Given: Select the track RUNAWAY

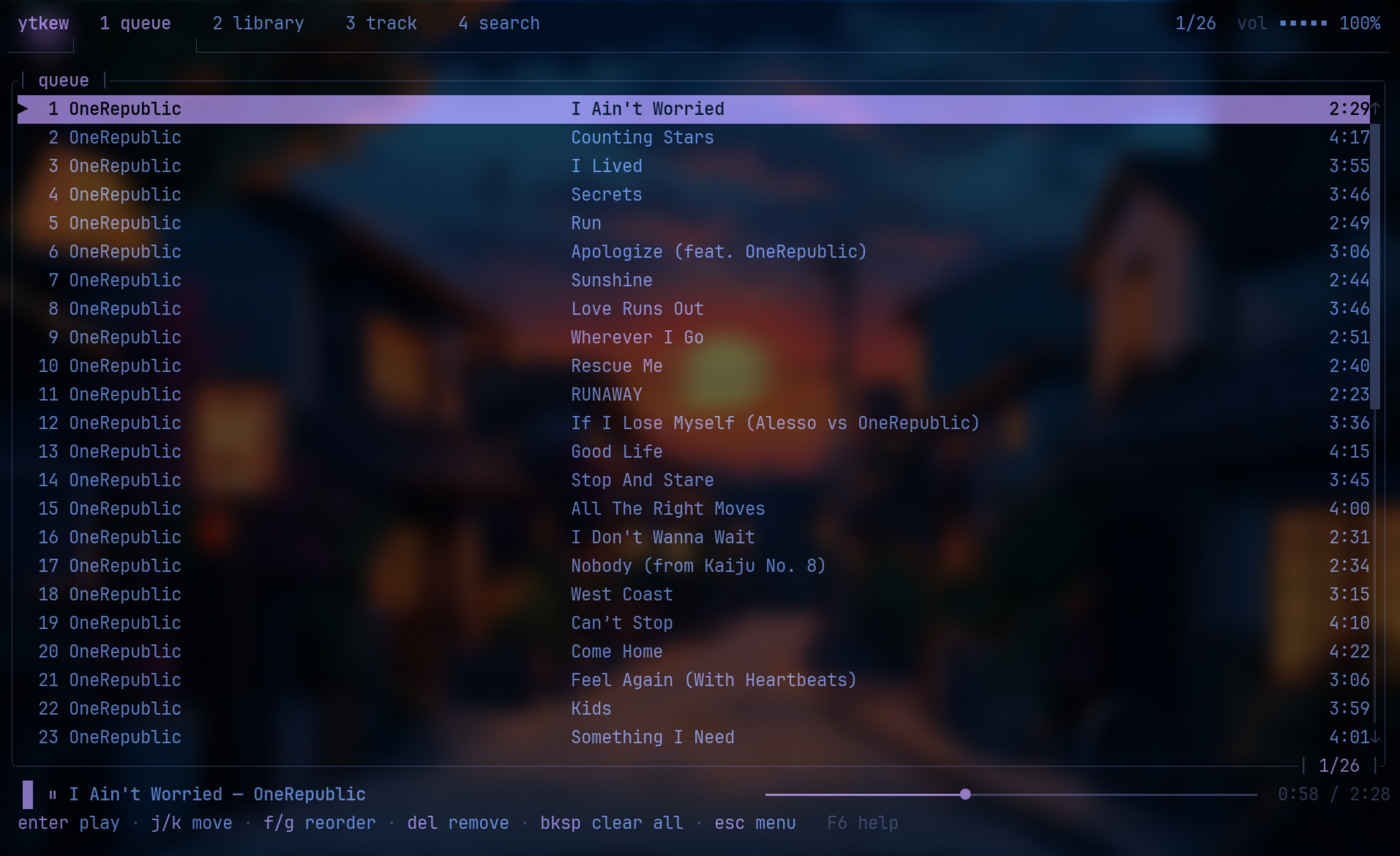Looking at the screenshot, I should tap(693, 394).
